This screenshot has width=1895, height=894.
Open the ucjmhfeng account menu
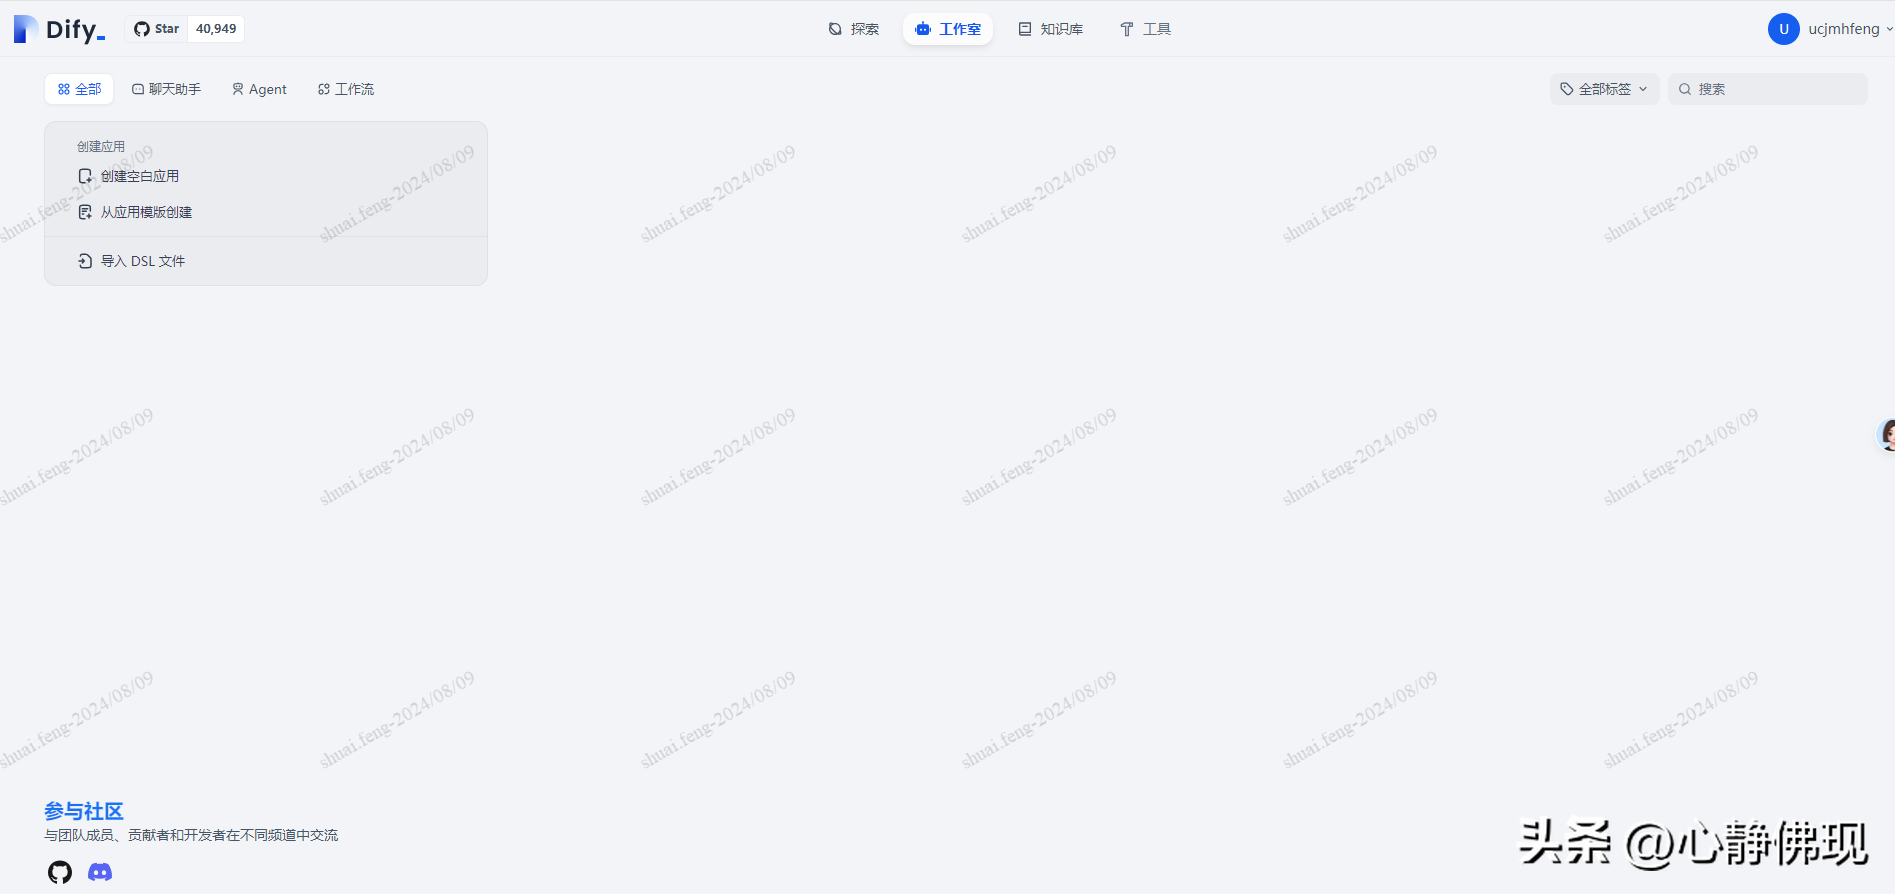click(1843, 29)
